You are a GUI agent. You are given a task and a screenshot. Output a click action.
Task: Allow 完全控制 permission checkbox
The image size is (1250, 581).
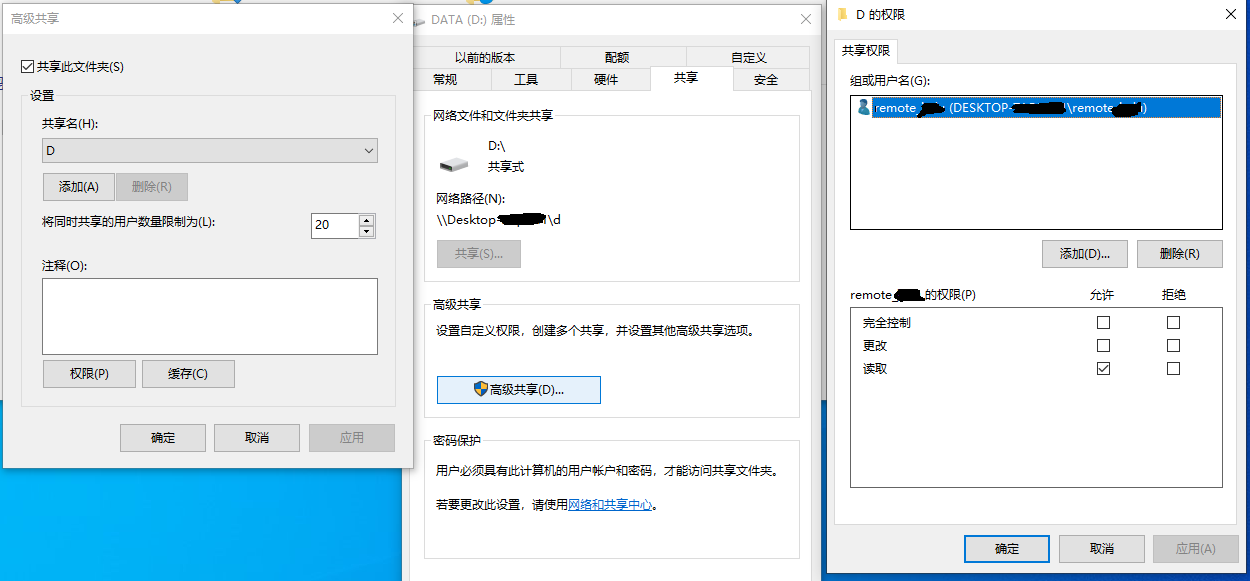1103,322
